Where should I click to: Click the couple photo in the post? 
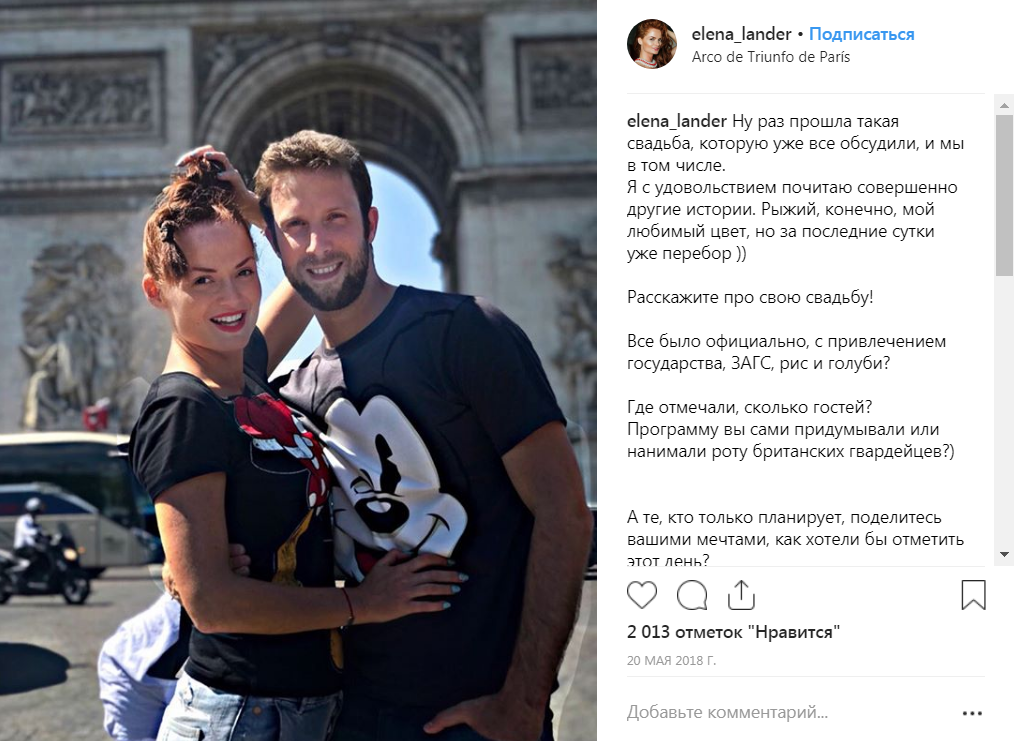[298, 370]
